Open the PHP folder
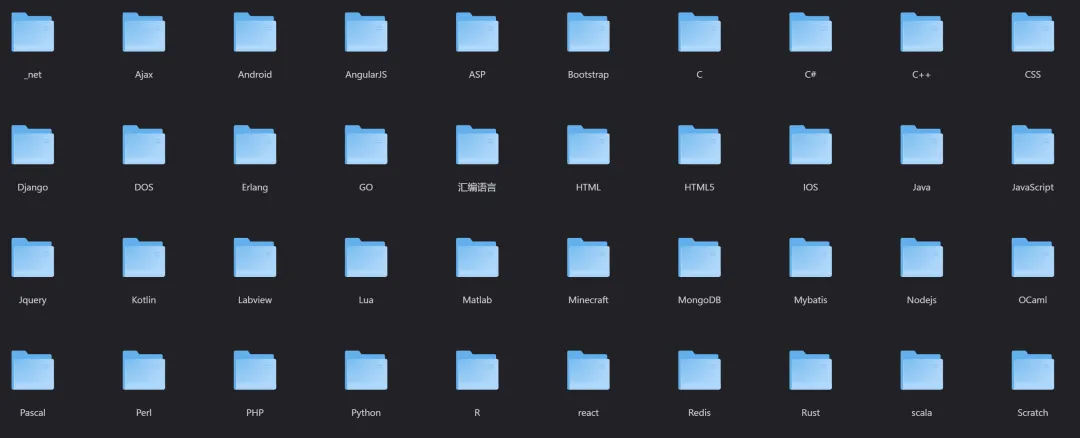The width and height of the screenshot is (1080, 438). pyautogui.click(x=255, y=371)
